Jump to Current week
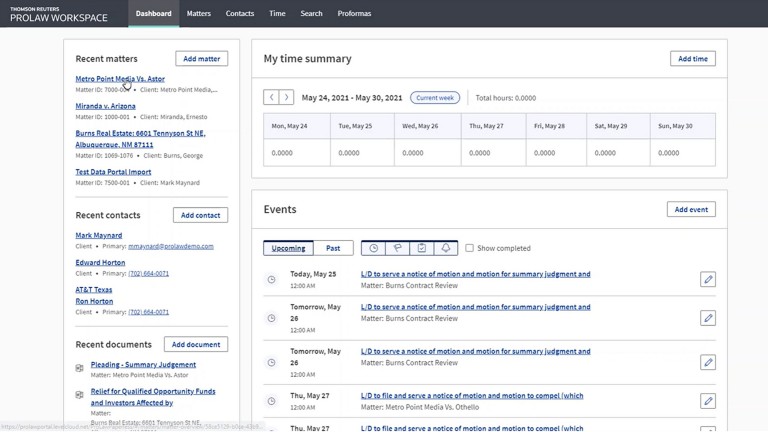This screenshot has height=432, width=768. pyautogui.click(x=435, y=98)
